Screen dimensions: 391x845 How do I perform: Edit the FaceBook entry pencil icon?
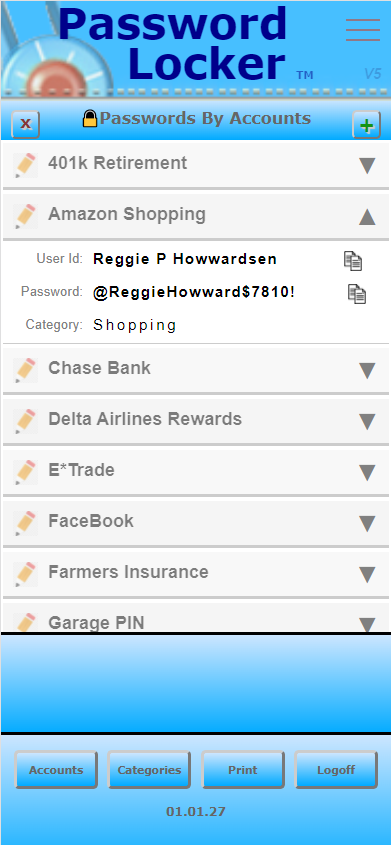25,523
